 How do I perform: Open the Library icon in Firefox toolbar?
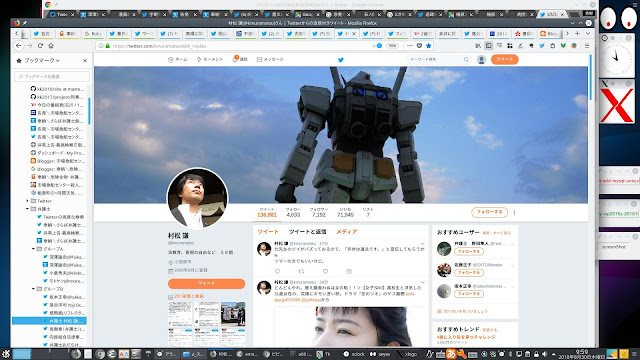pos(478,46)
